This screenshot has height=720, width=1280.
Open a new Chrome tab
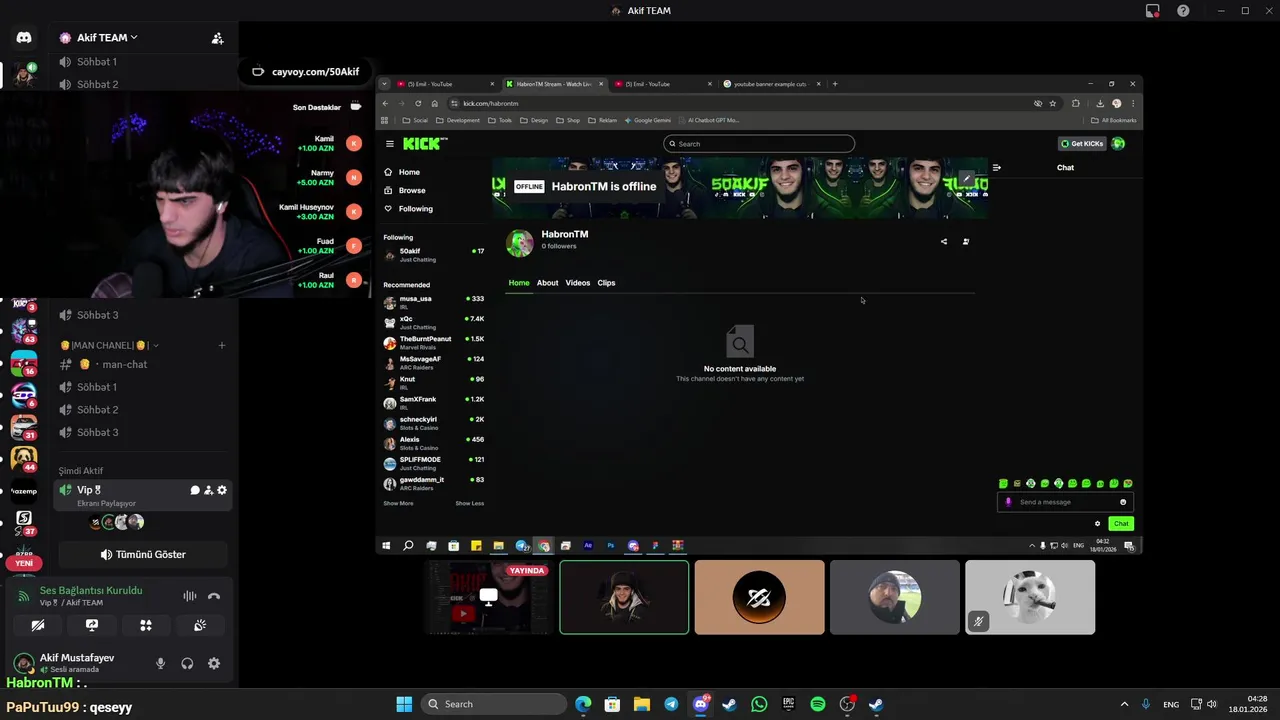(835, 84)
